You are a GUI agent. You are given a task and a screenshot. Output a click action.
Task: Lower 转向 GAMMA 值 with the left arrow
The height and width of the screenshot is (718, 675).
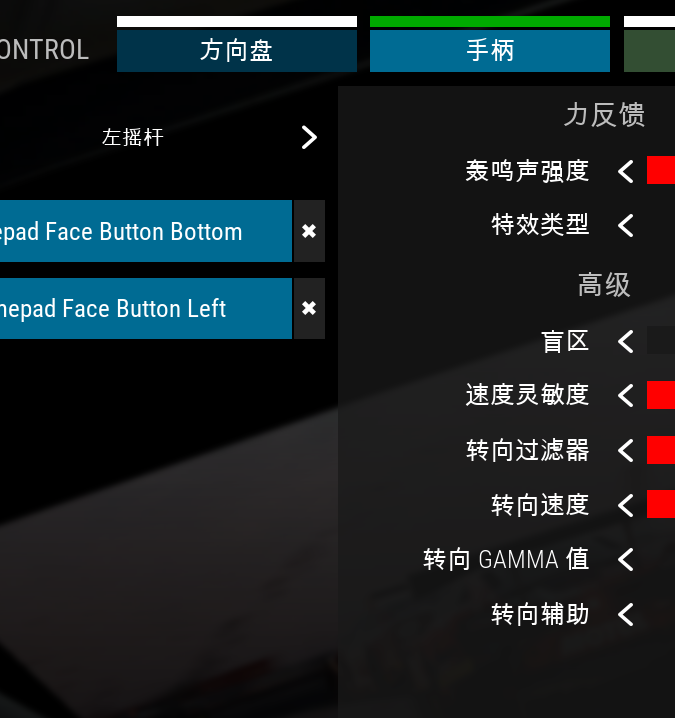626,560
